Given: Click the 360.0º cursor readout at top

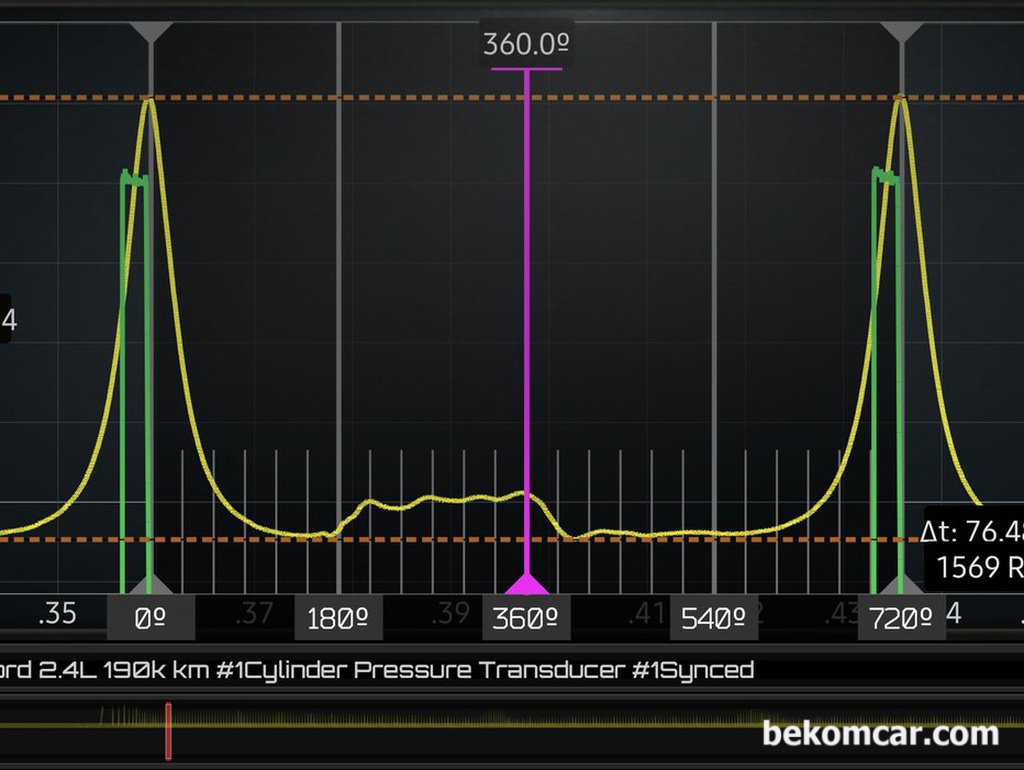Looking at the screenshot, I should pos(527,44).
